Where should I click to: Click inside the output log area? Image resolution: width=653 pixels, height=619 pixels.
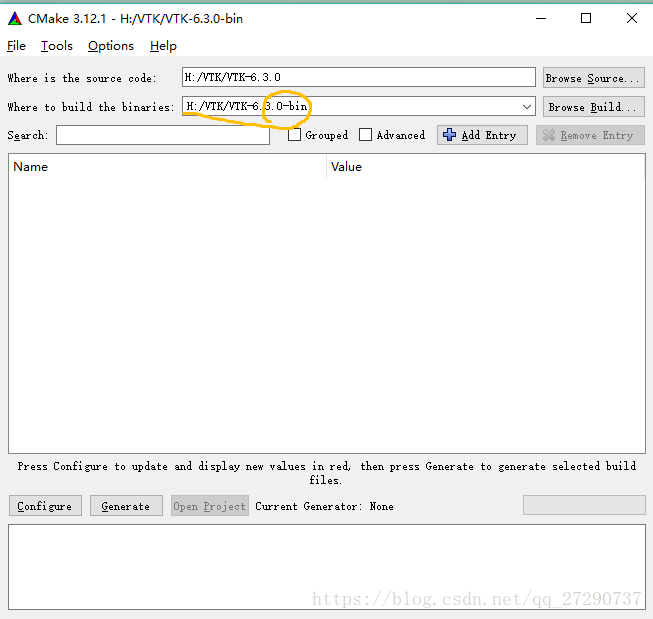327,567
